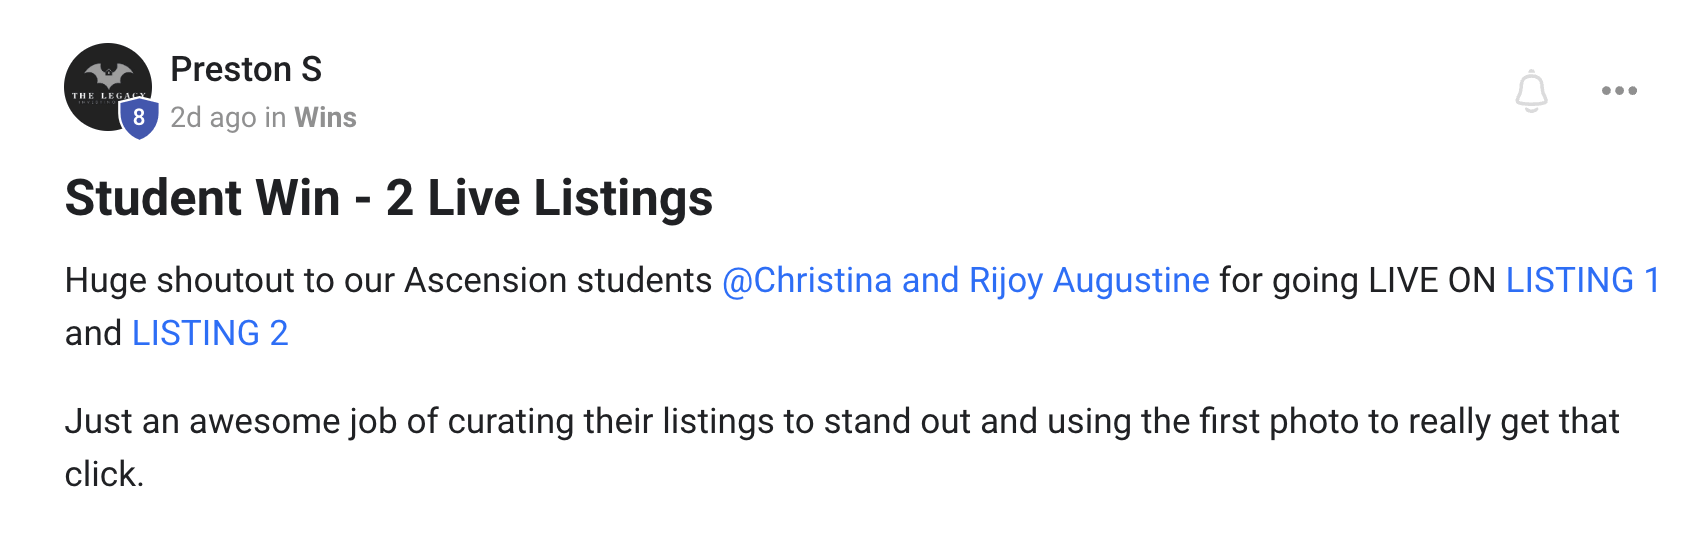Click the bat logo inside the avatar
This screenshot has width=1706, height=538.
tap(108, 73)
